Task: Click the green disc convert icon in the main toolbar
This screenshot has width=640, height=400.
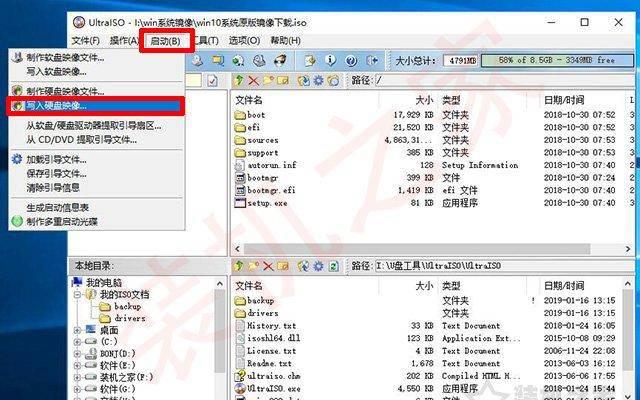Action: (x=238, y=61)
